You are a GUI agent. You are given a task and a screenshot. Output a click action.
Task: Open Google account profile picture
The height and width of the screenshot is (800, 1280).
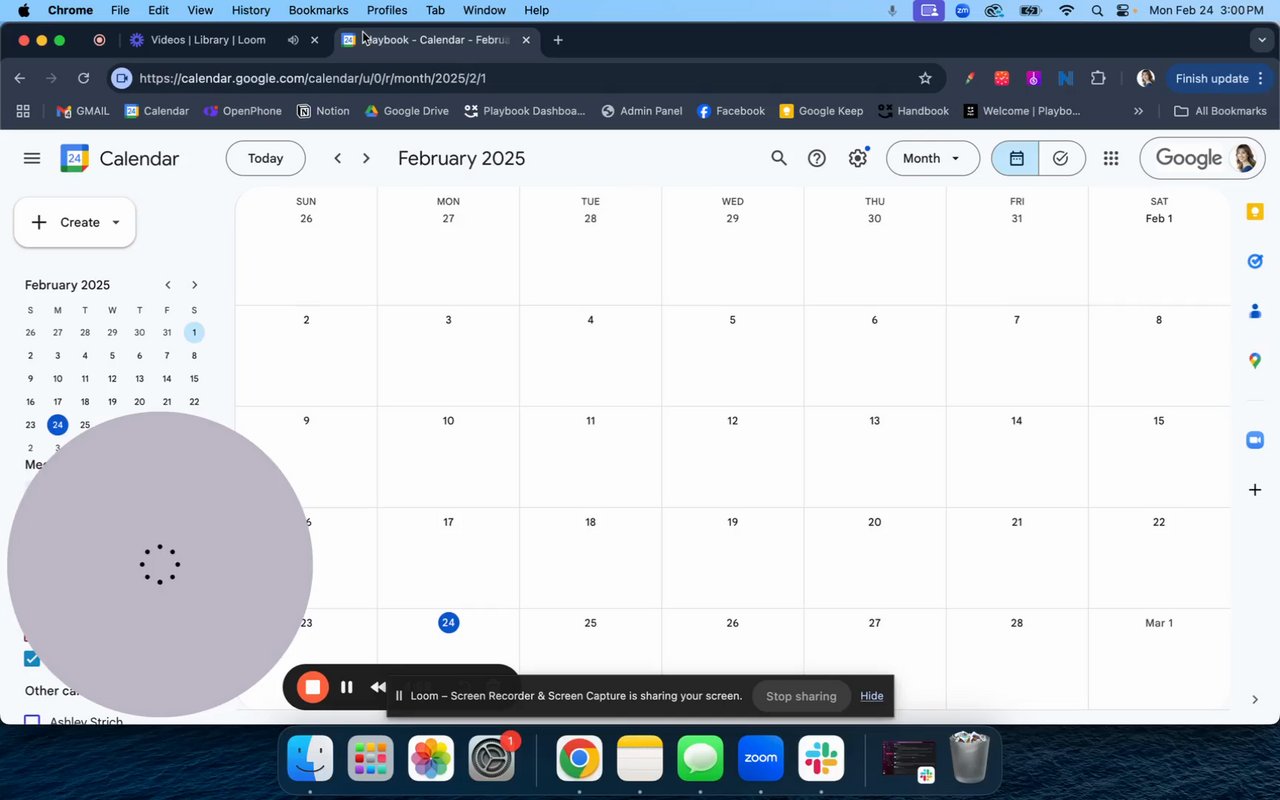[1245, 158]
